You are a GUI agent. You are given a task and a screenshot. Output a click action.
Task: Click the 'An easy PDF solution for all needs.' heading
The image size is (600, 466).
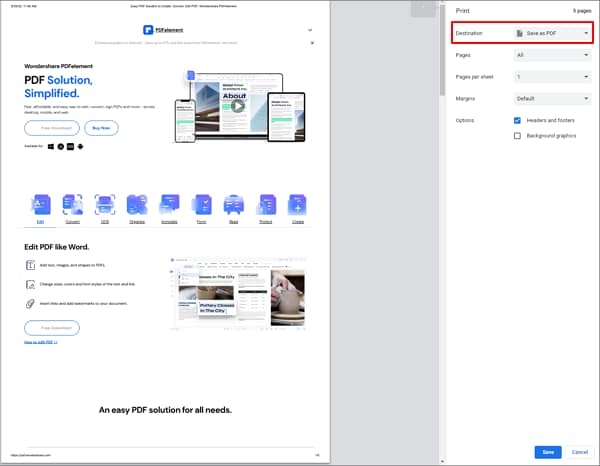[165, 410]
